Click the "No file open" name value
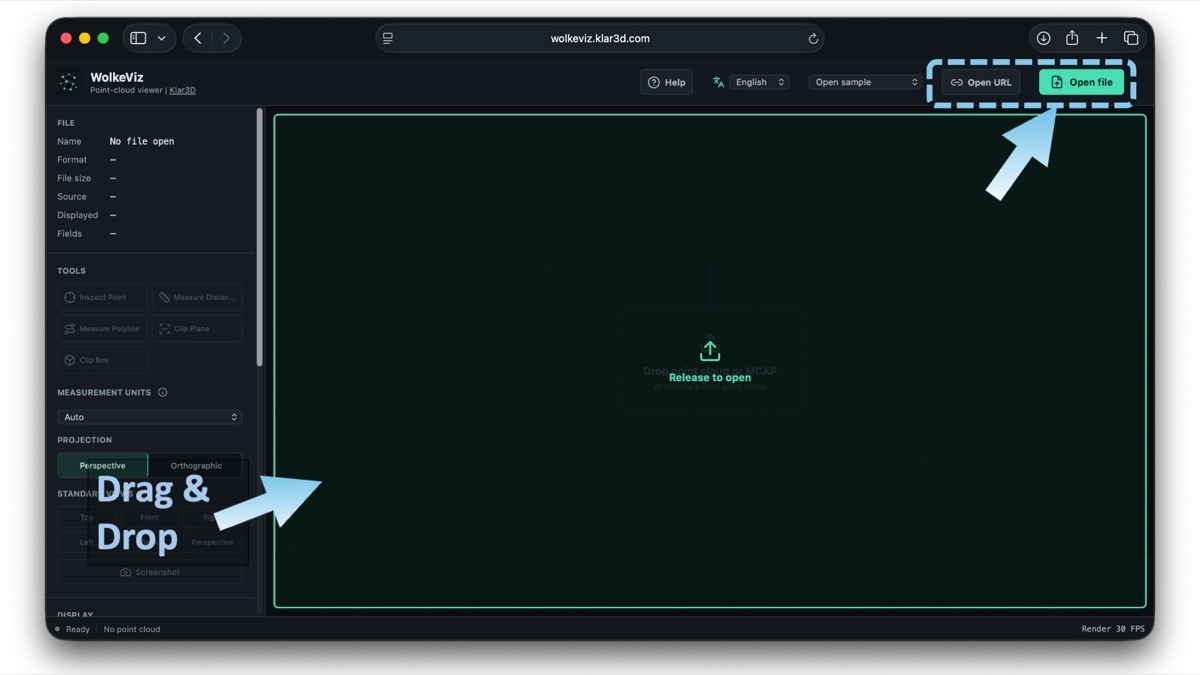Screen dimensions: 1200x675 (142, 141)
